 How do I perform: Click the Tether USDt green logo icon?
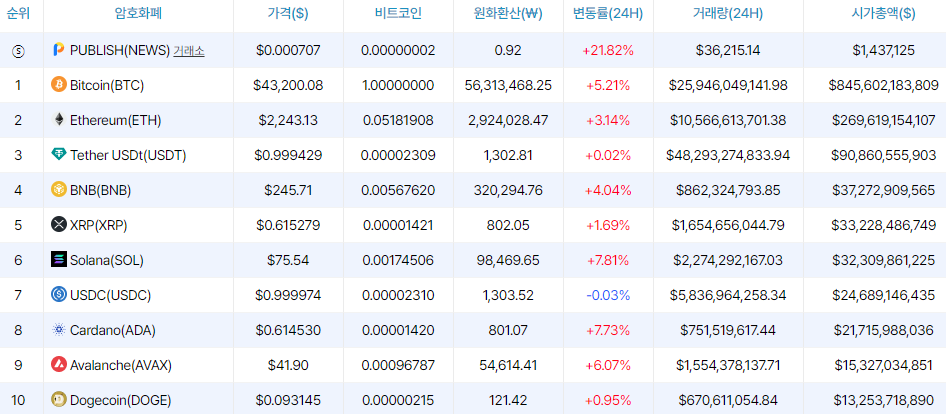point(59,155)
